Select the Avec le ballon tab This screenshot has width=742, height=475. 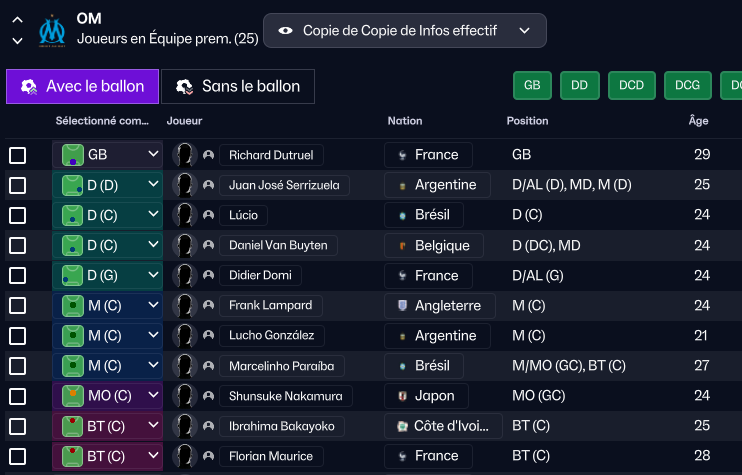click(82, 87)
